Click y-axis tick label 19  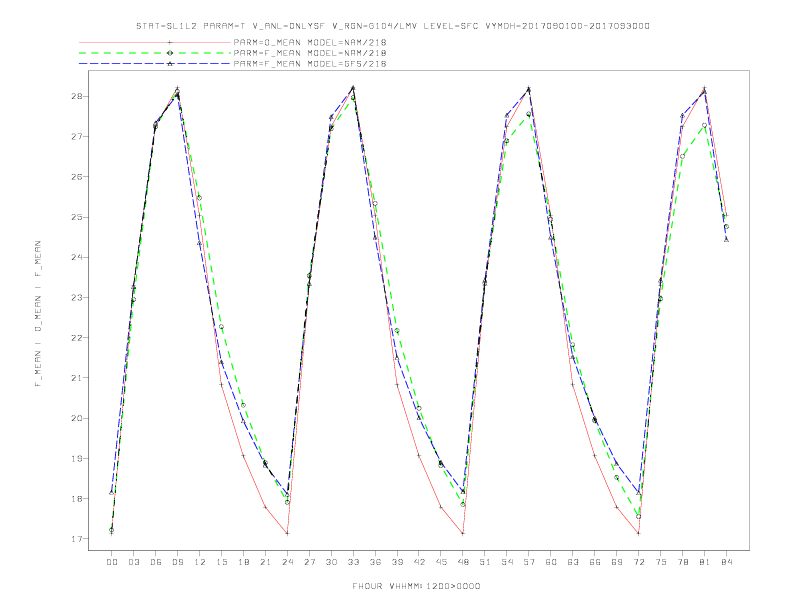76,458
